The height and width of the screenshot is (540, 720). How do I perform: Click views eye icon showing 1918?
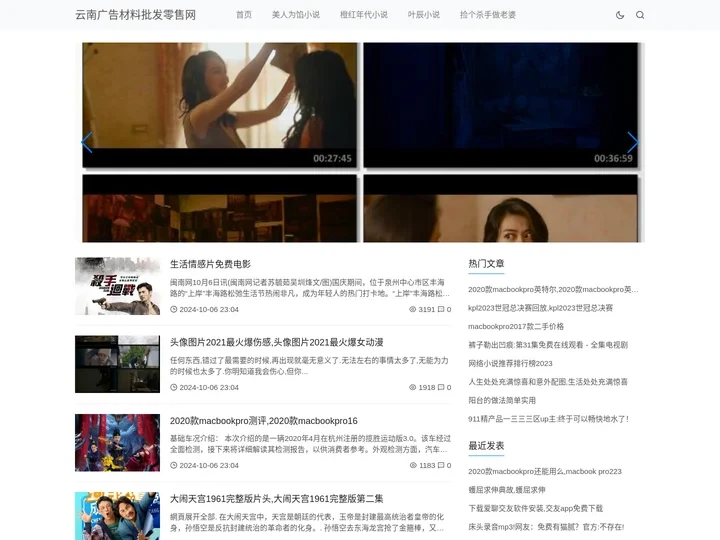(412, 388)
